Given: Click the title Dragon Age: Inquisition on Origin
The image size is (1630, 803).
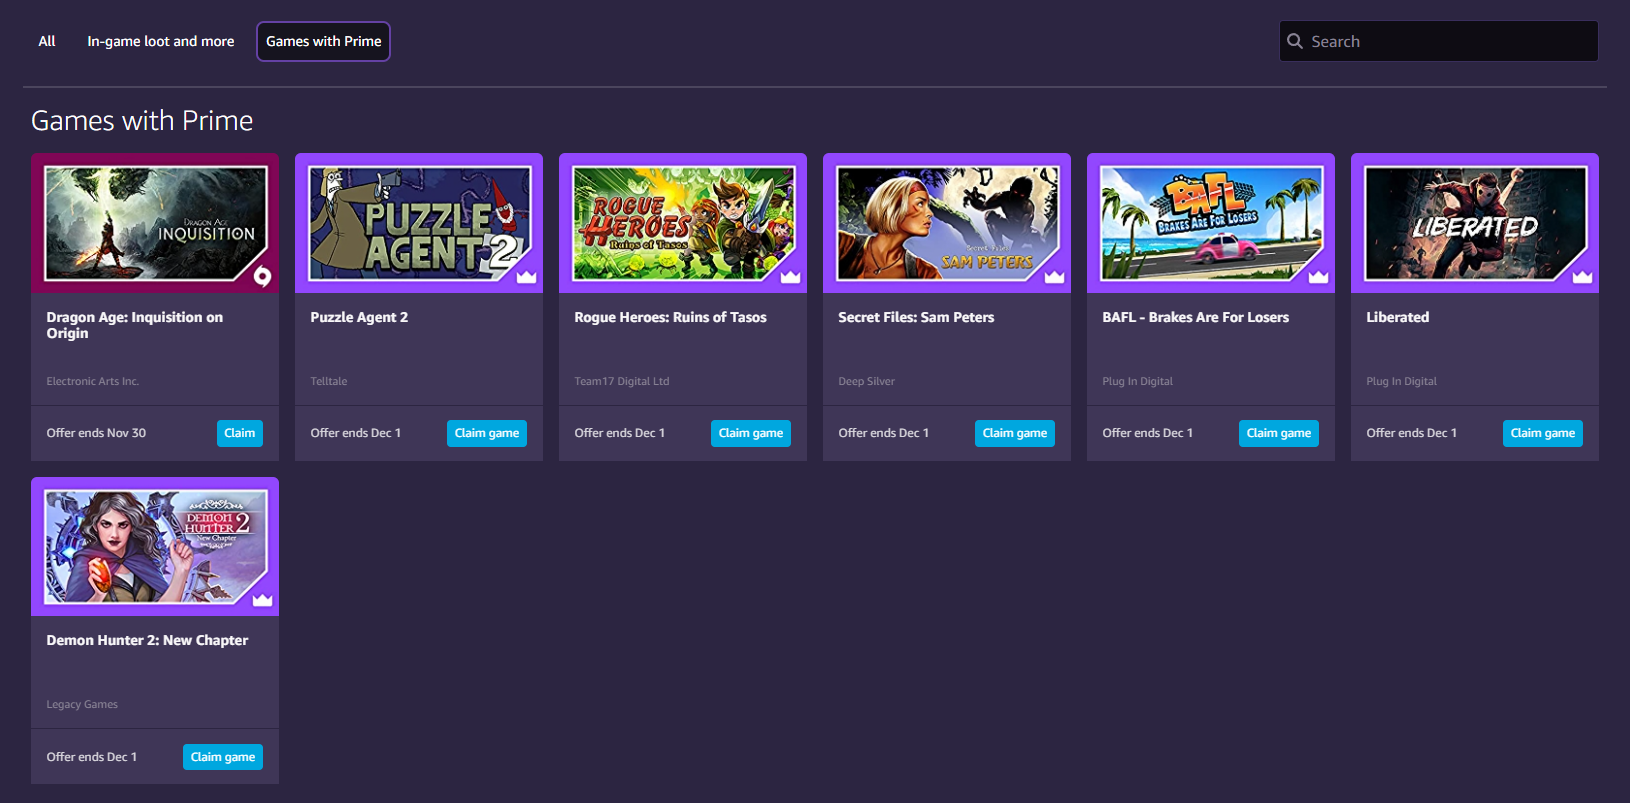Looking at the screenshot, I should [135, 325].
